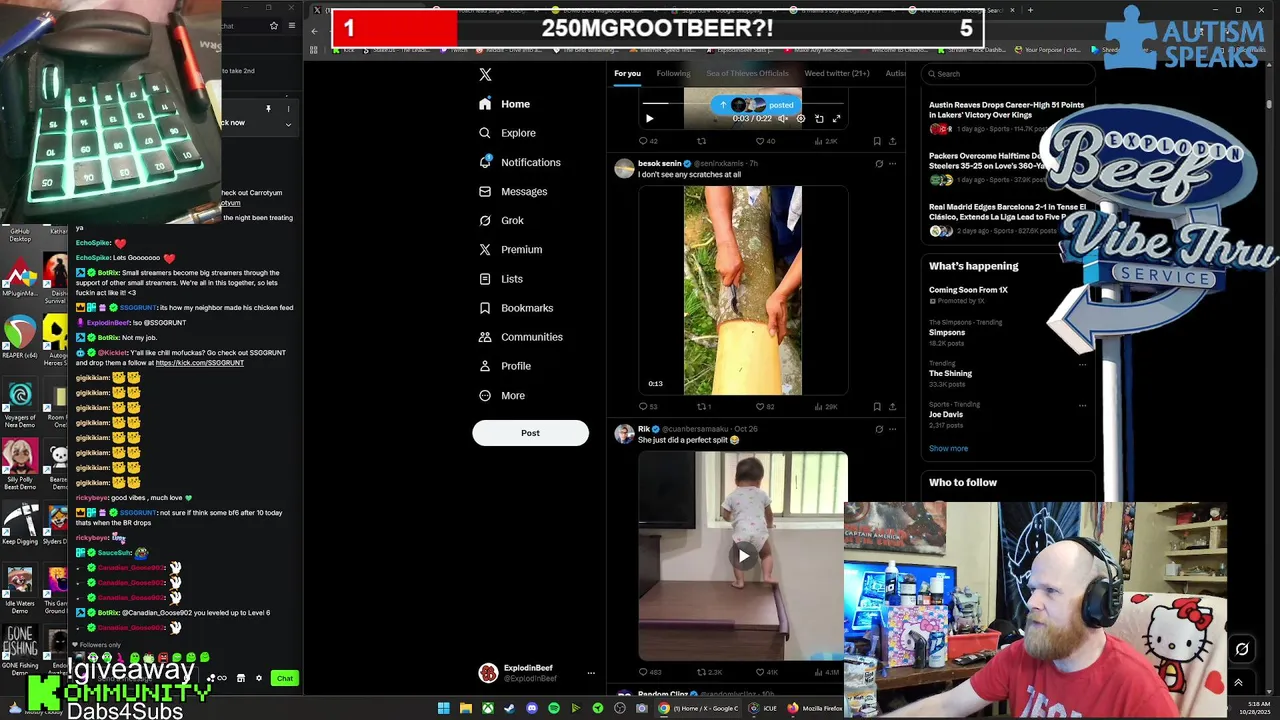The height and width of the screenshot is (720, 1280).
Task: Open the besok senin profile avatar
Action: click(x=624, y=168)
